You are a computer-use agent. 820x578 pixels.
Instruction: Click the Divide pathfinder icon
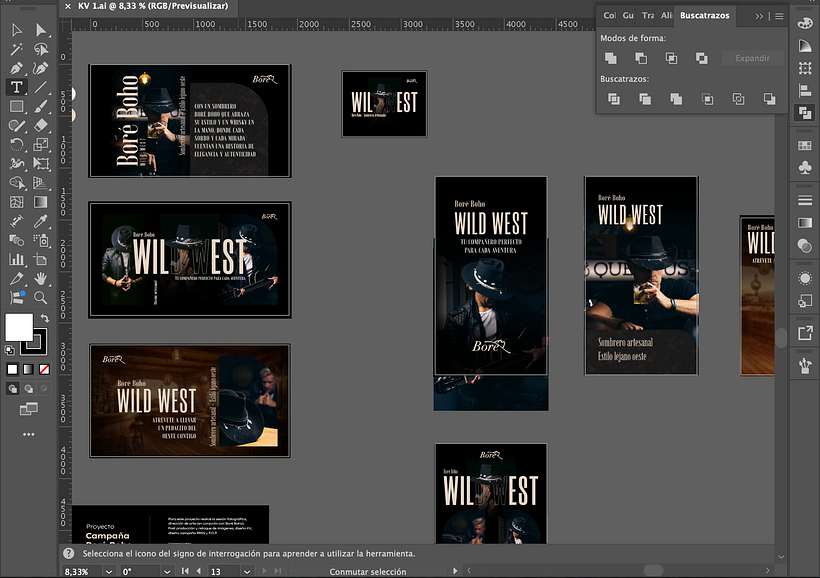tap(614, 99)
